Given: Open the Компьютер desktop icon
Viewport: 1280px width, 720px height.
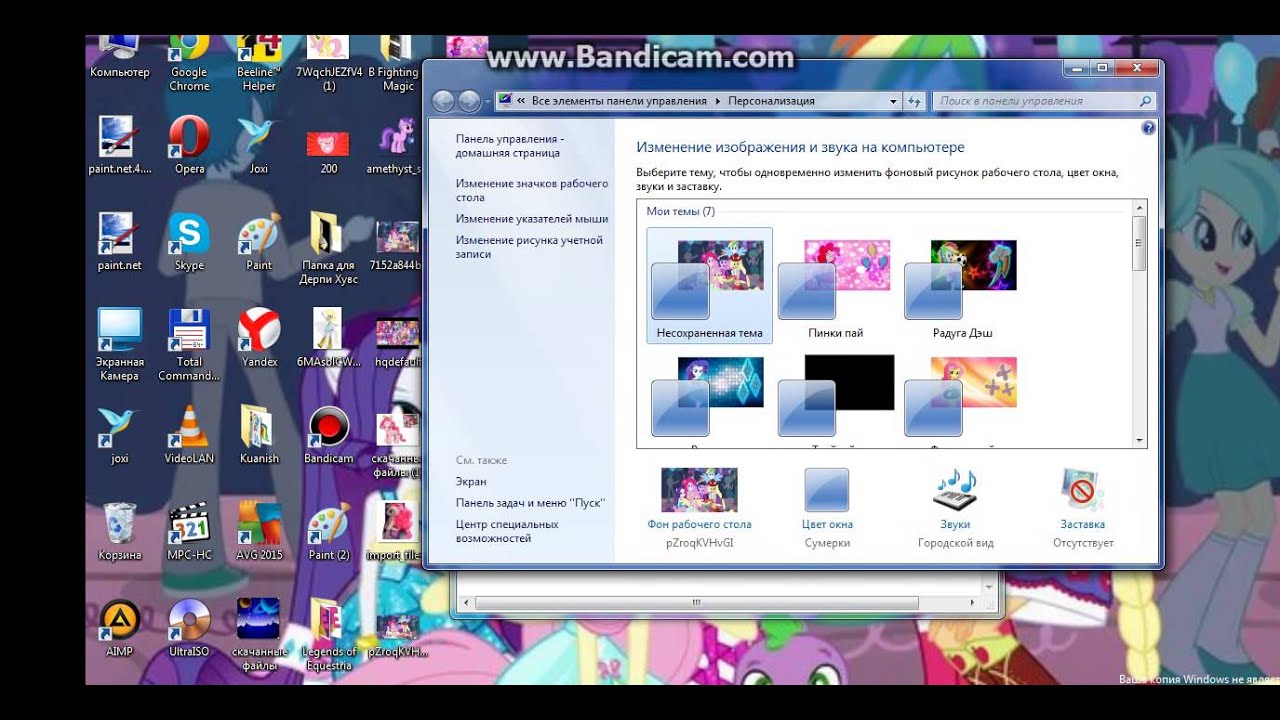Looking at the screenshot, I should click(x=119, y=58).
